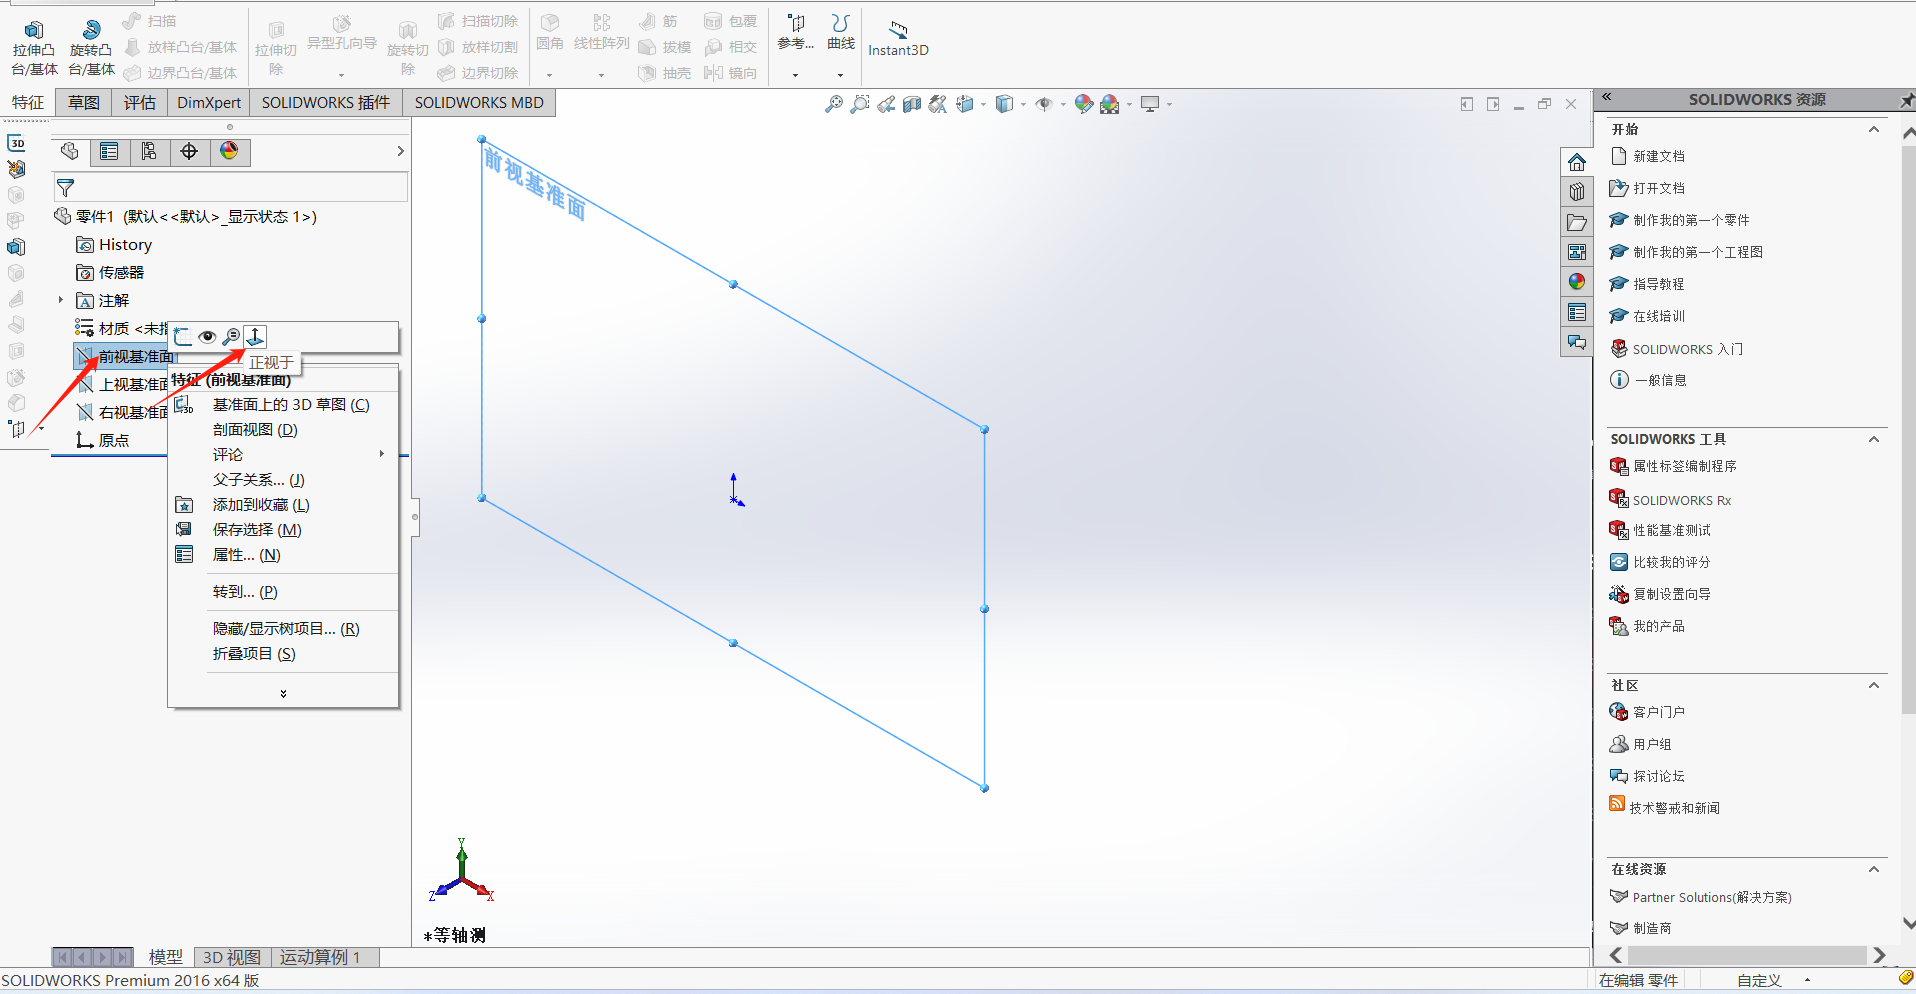Click the Edit Appearance color ball icon

1083,104
